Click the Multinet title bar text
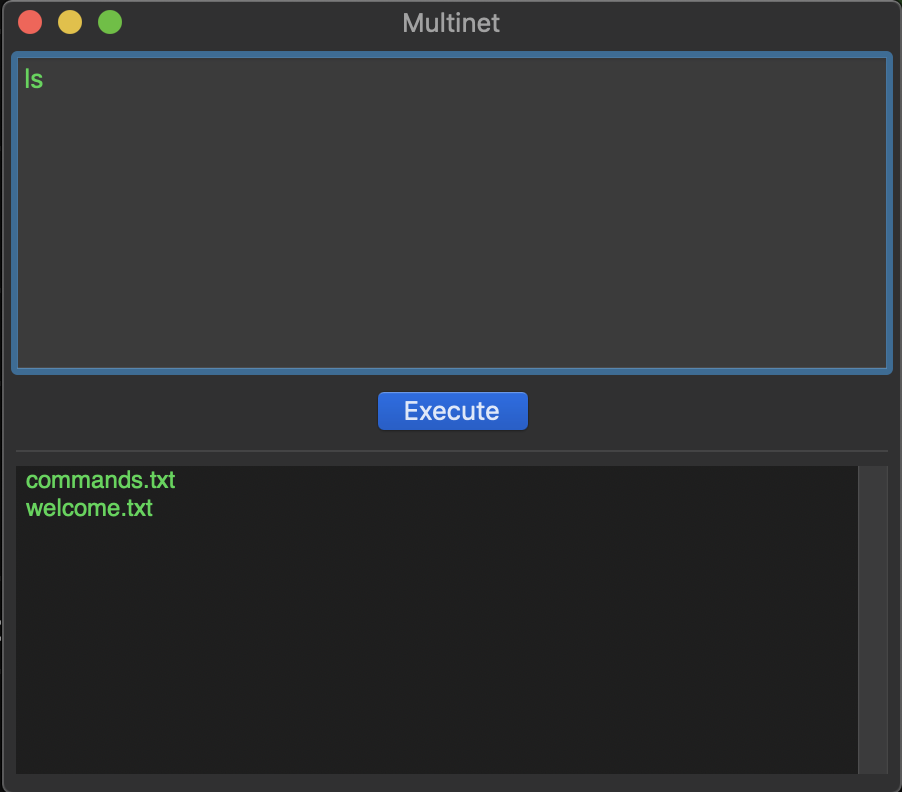This screenshot has width=902, height=792. pyautogui.click(x=451, y=22)
